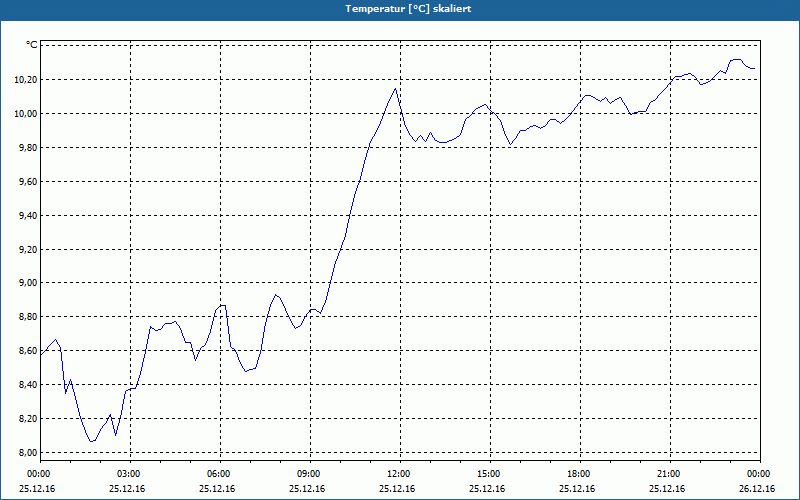Image resolution: width=800 pixels, height=500 pixels.
Task: Select the 10,20 y-axis value
Action: 28,80
